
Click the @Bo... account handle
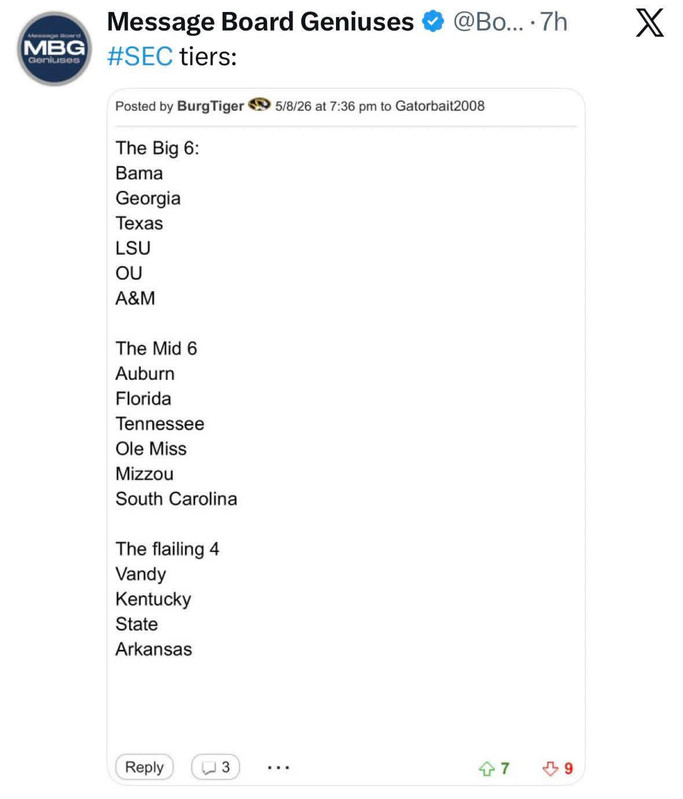click(x=488, y=22)
